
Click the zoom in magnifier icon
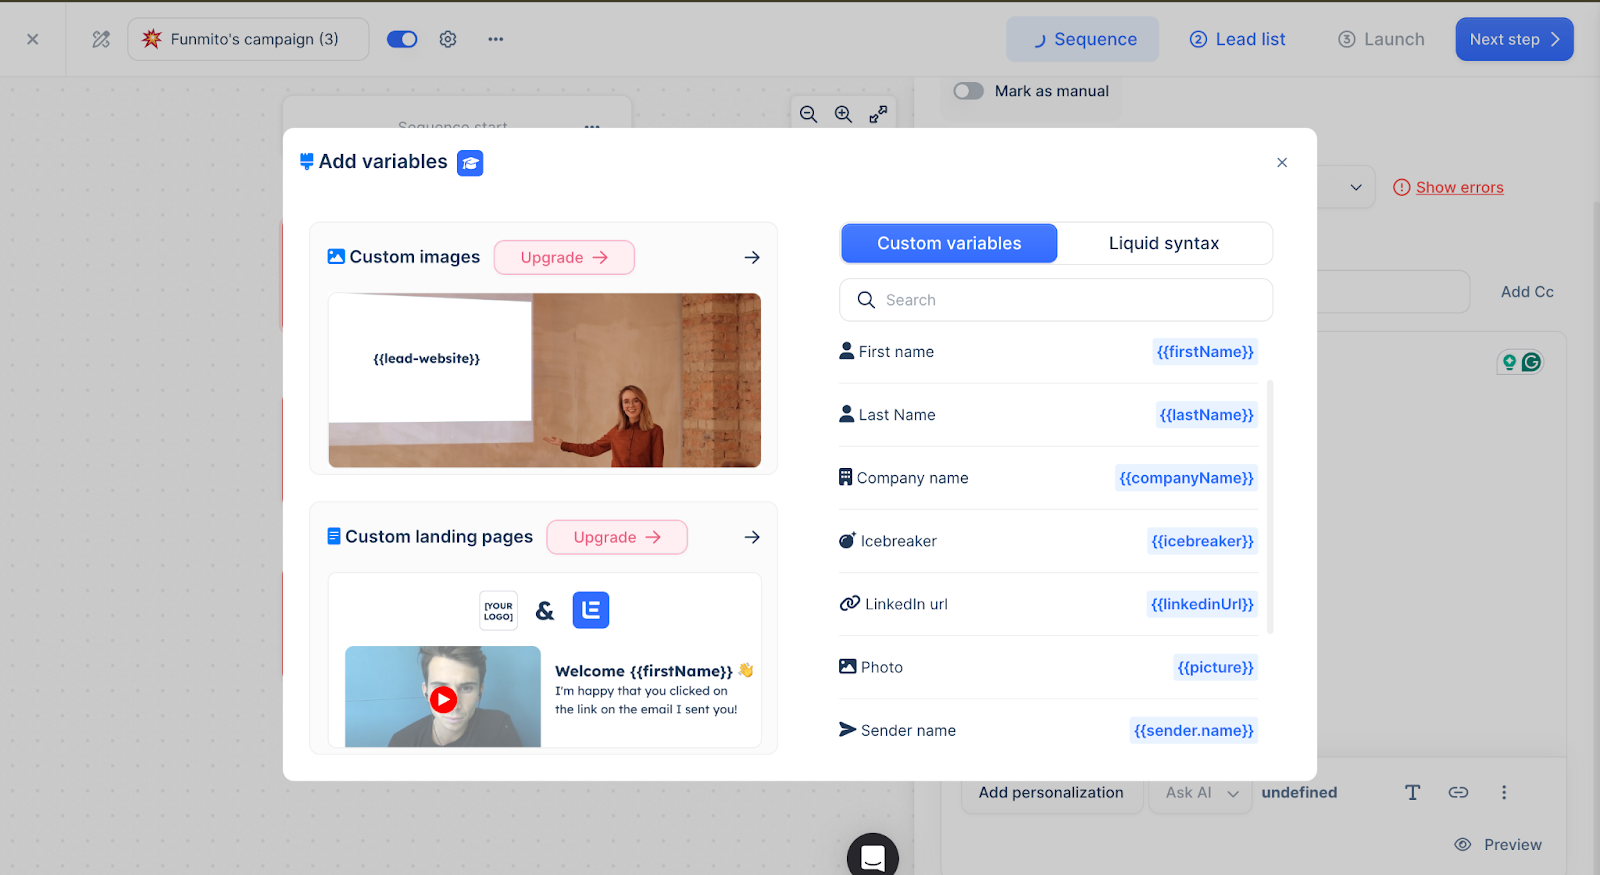pos(843,114)
